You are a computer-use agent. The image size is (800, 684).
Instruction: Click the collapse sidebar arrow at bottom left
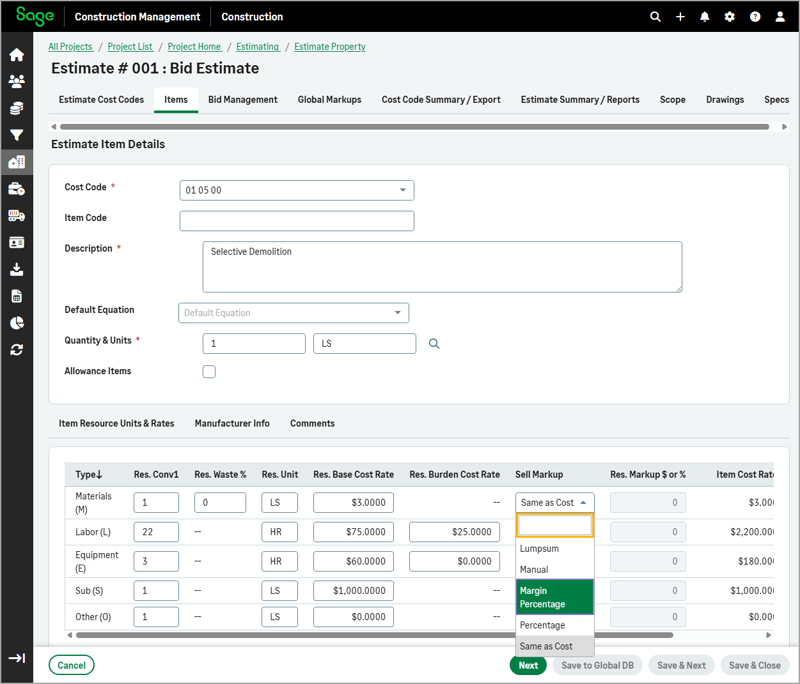point(16,658)
